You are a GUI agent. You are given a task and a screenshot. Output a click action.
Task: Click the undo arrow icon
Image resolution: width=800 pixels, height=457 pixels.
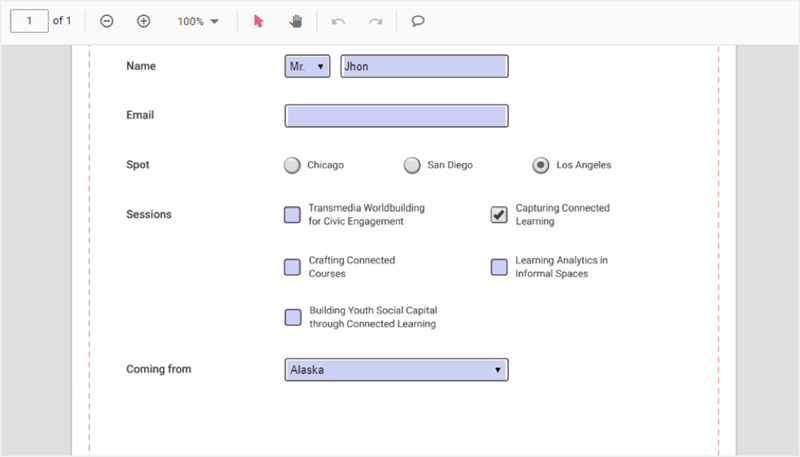[338, 21]
